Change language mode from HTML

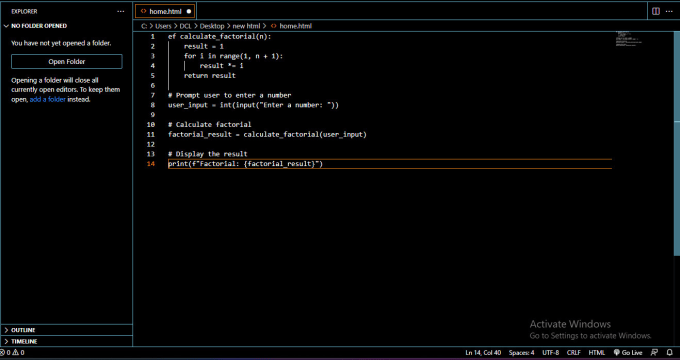click(x=596, y=353)
